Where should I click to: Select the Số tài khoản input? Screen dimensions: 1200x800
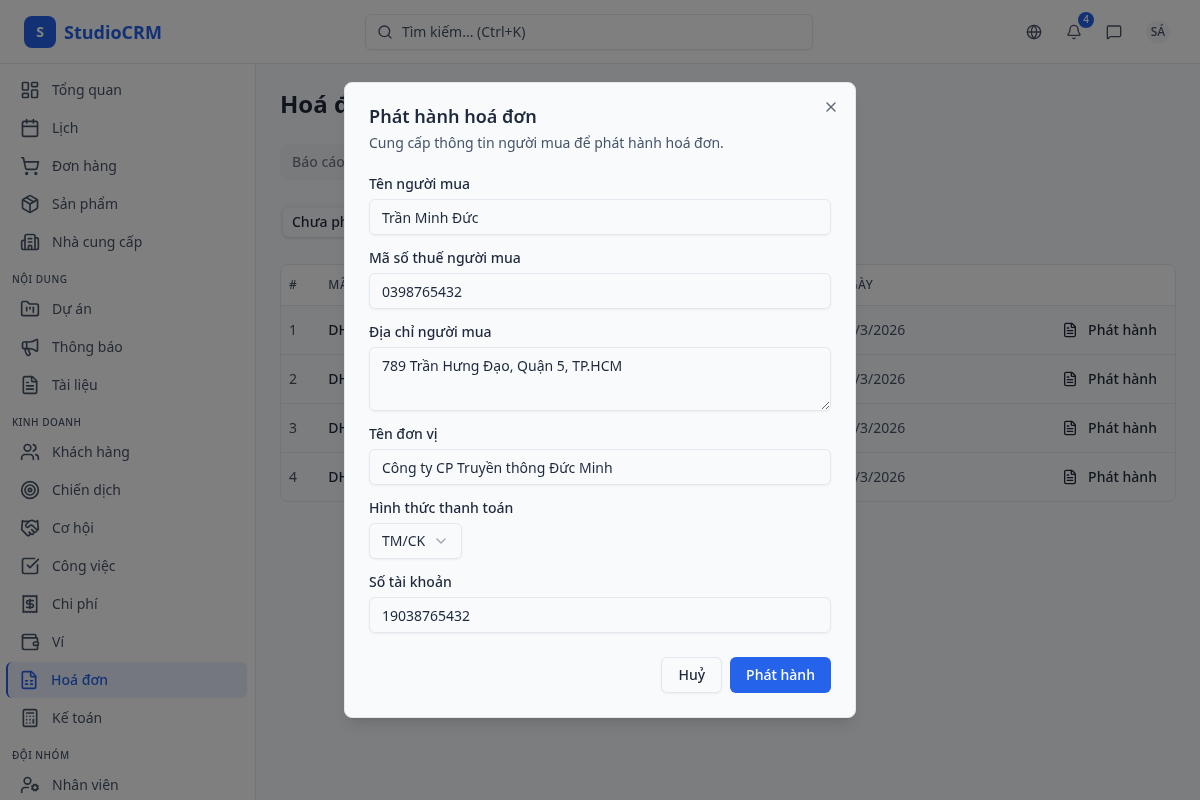tap(600, 615)
